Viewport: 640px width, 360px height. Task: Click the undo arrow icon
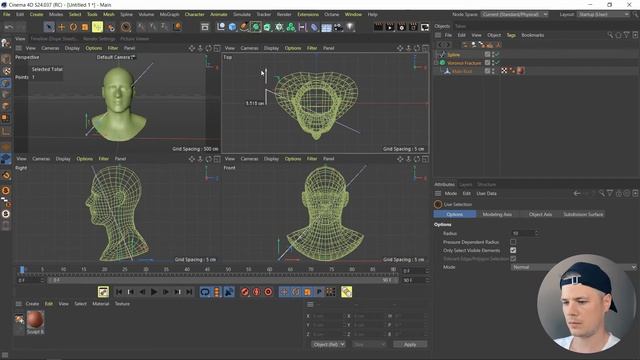coord(9,27)
